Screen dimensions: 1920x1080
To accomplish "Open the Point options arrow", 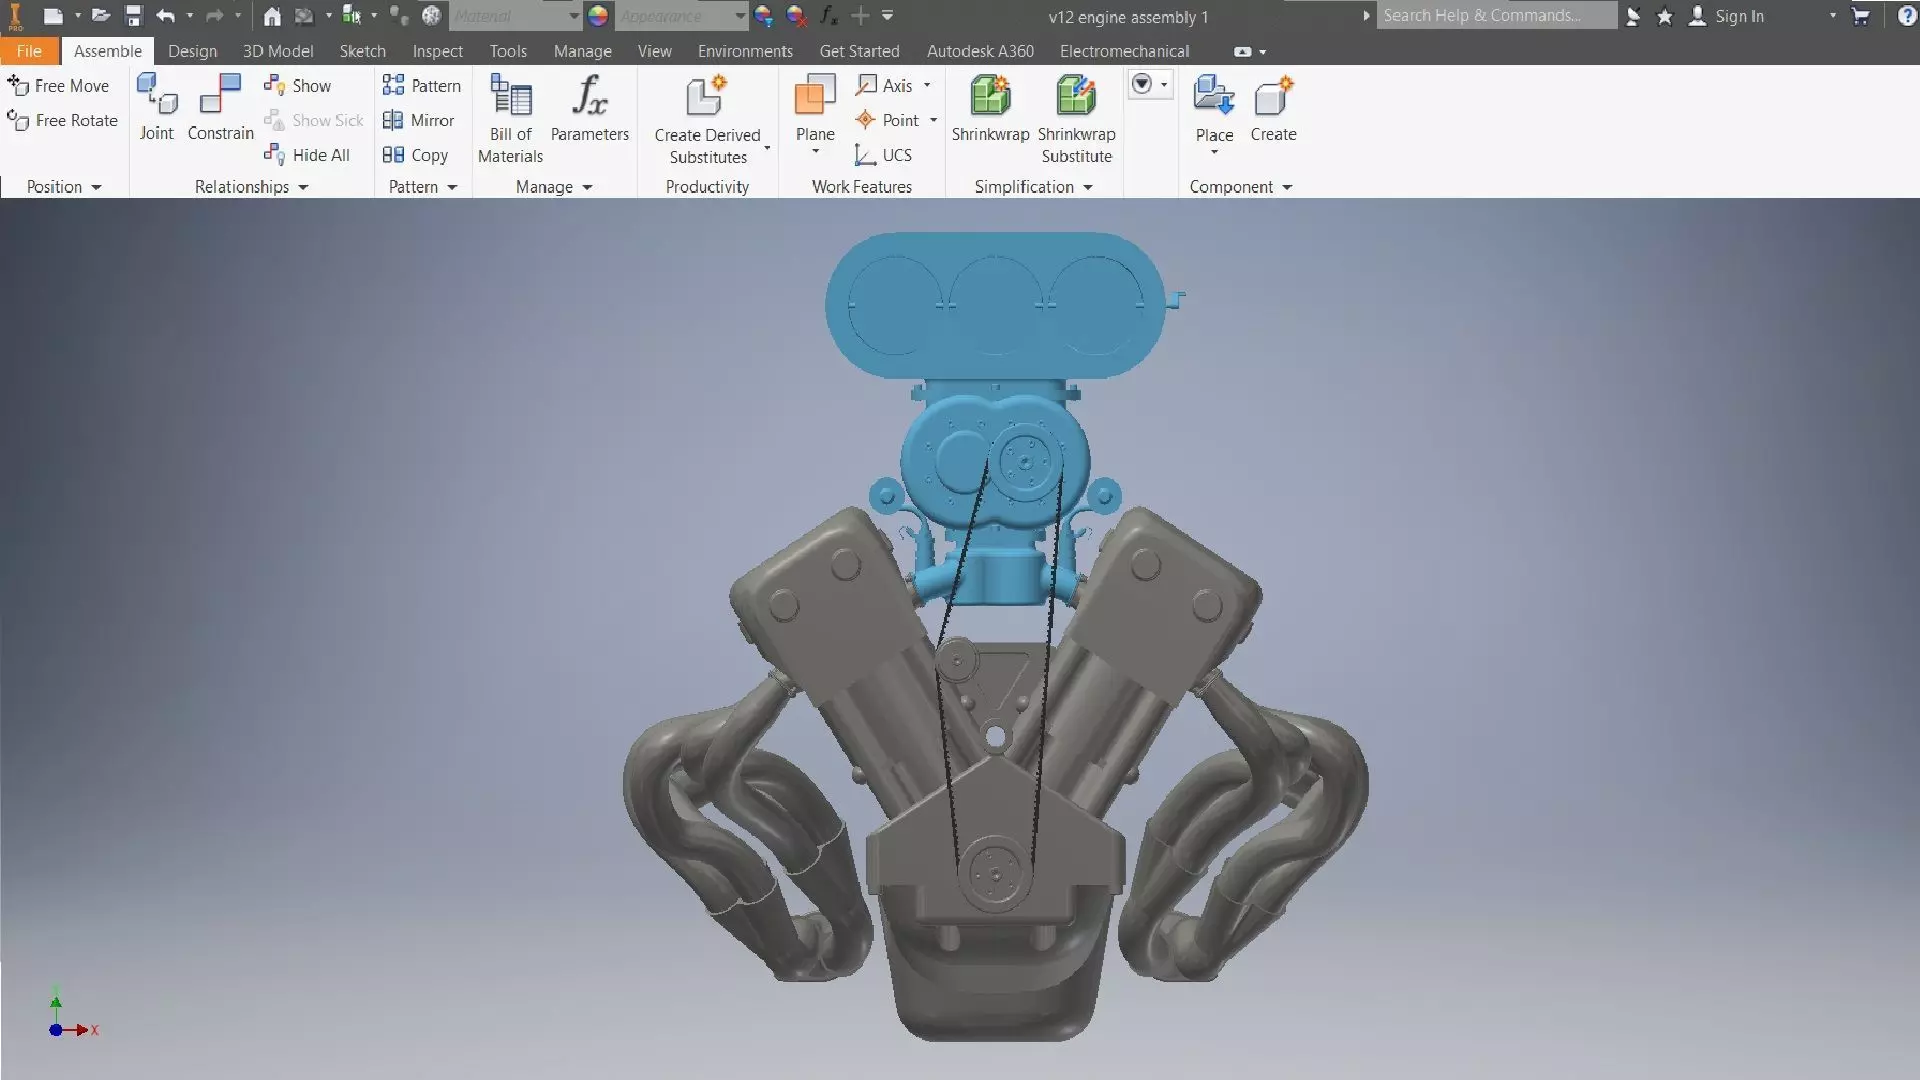I will click(x=933, y=120).
